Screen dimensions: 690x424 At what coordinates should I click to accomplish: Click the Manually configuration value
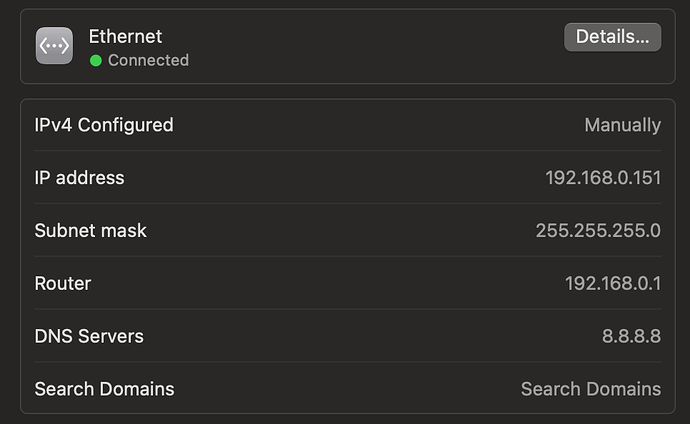point(622,125)
